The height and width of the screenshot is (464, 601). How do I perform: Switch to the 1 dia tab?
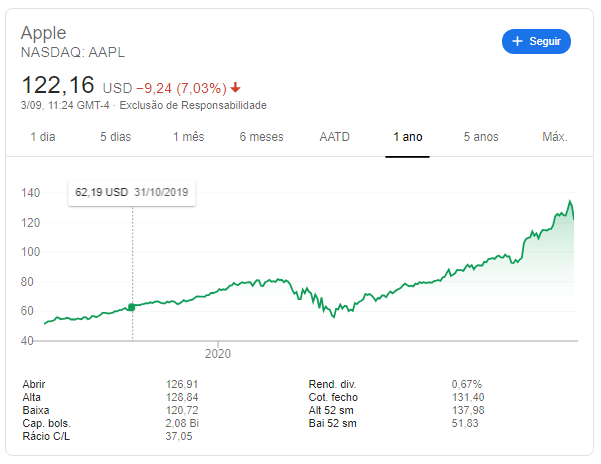coord(43,137)
